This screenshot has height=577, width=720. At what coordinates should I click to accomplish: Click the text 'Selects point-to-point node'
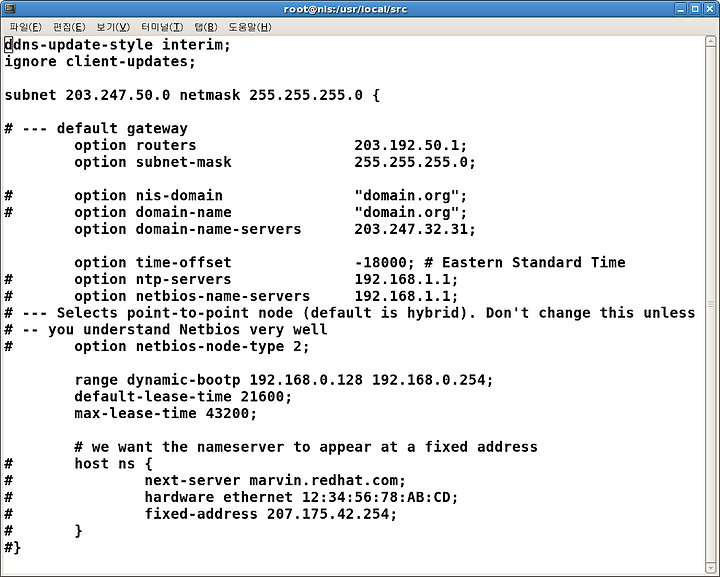tap(174, 313)
